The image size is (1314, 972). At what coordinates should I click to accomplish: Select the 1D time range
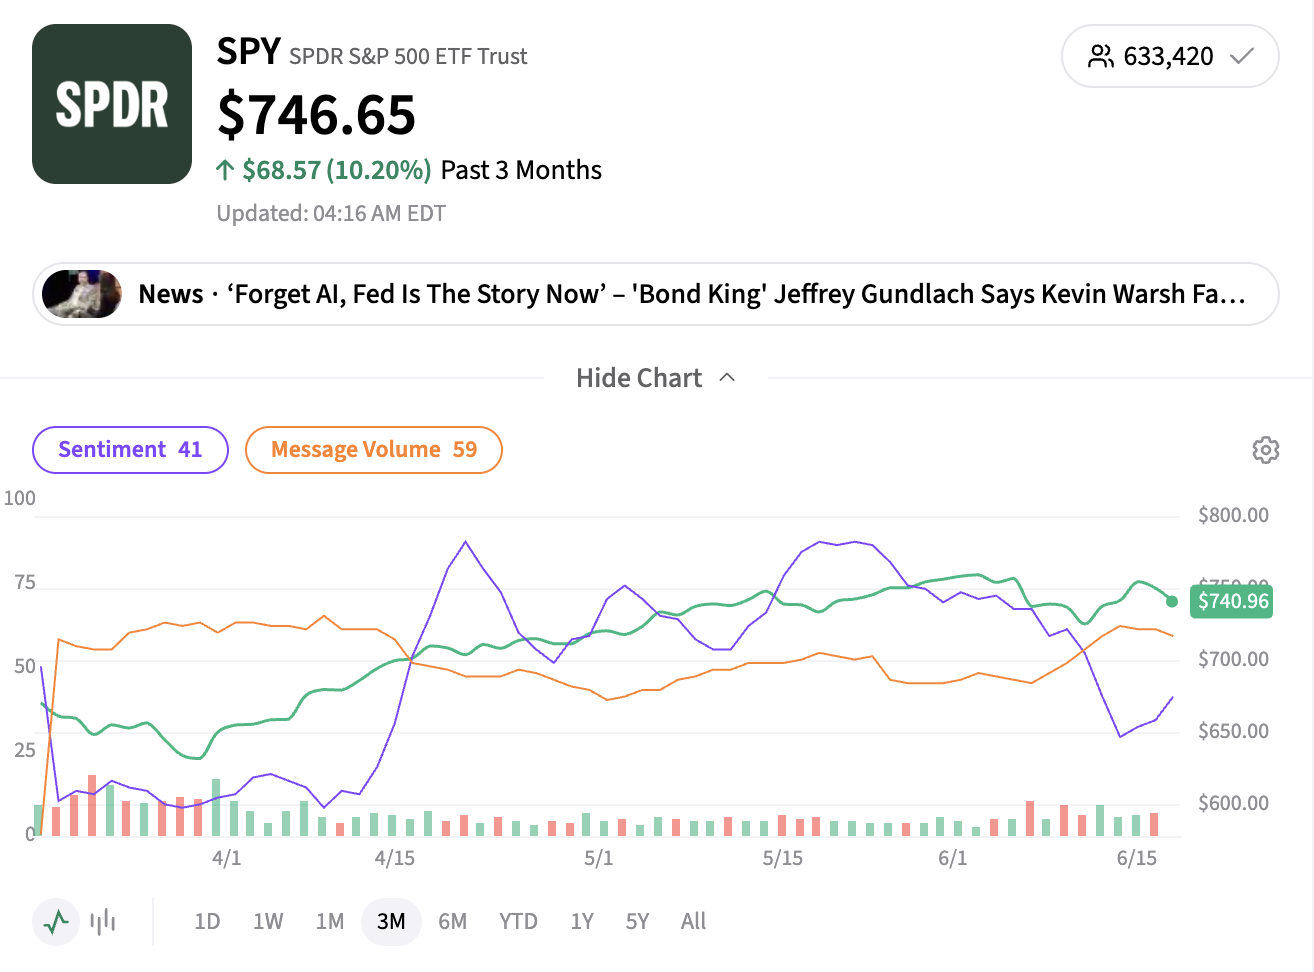point(207,921)
